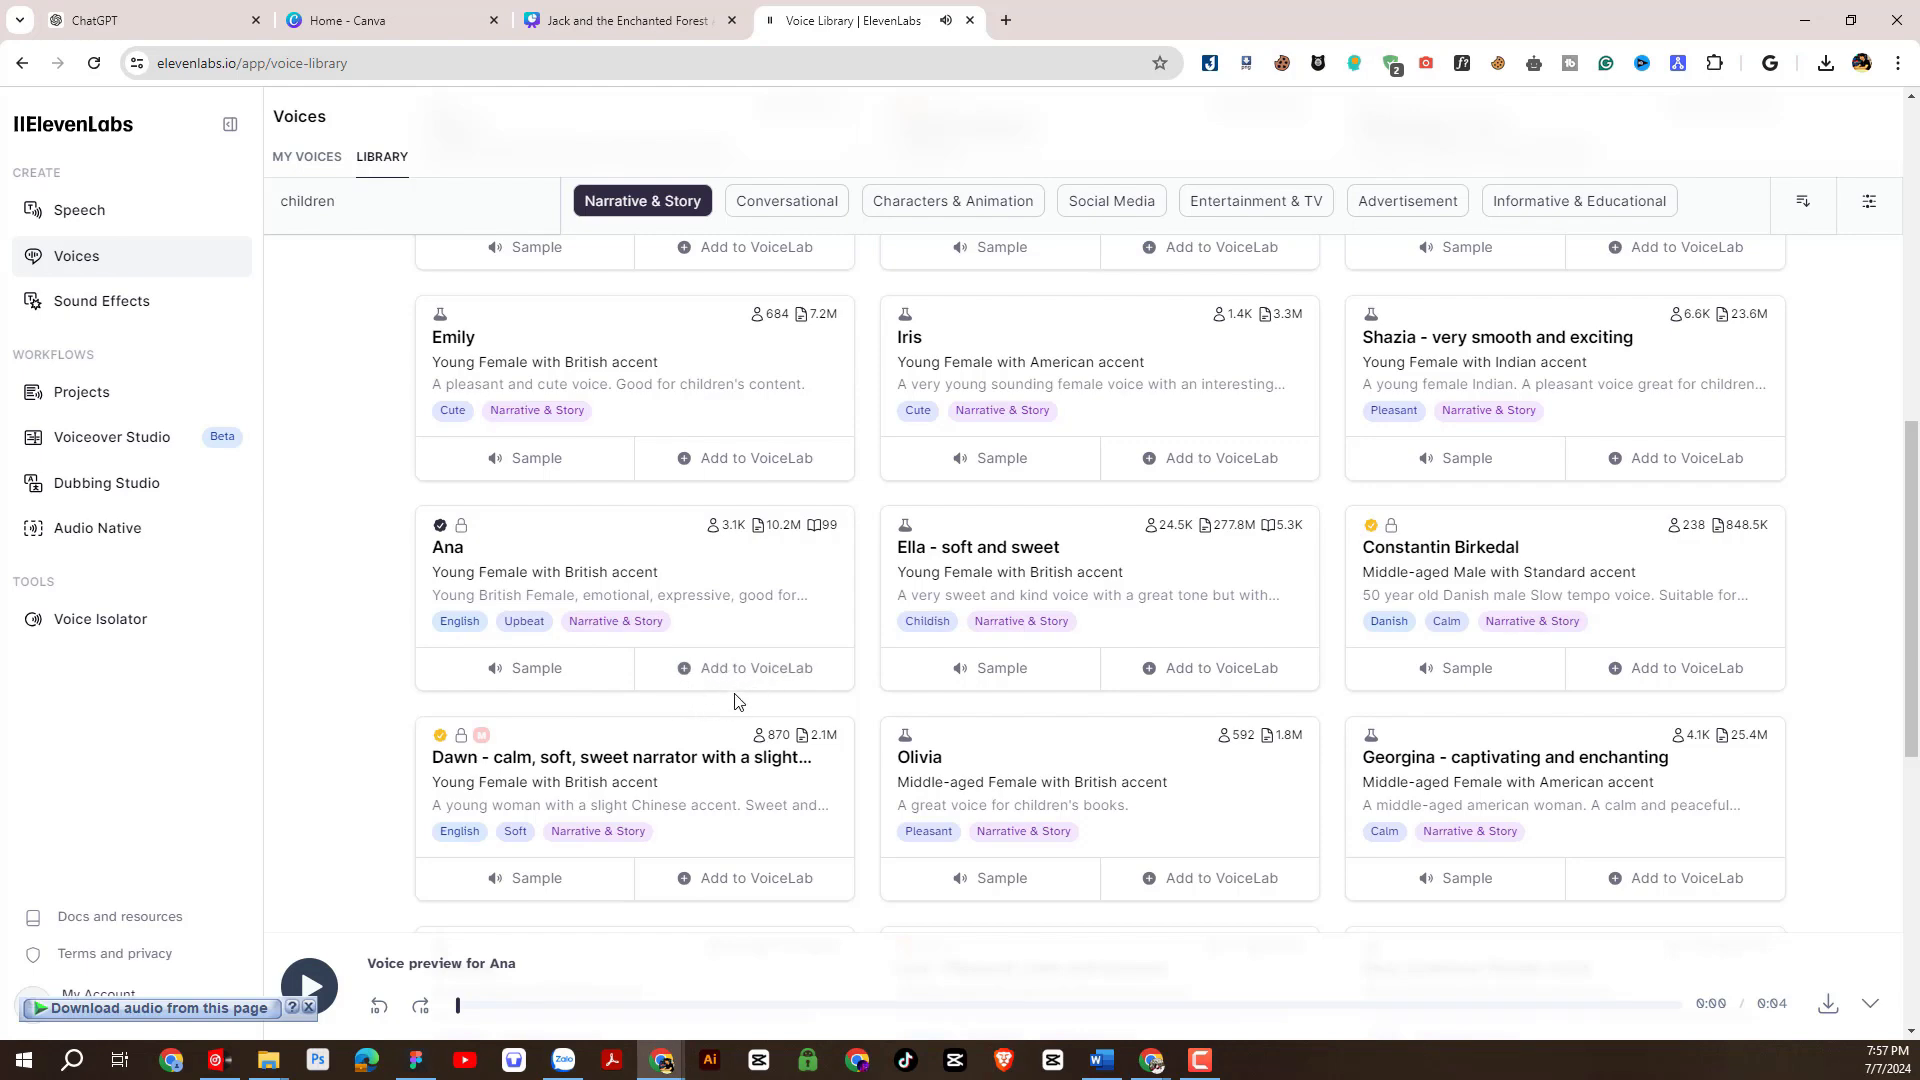Open Voiceover Studio Beta
Image resolution: width=1920 pixels, height=1080 pixels.
(x=132, y=437)
